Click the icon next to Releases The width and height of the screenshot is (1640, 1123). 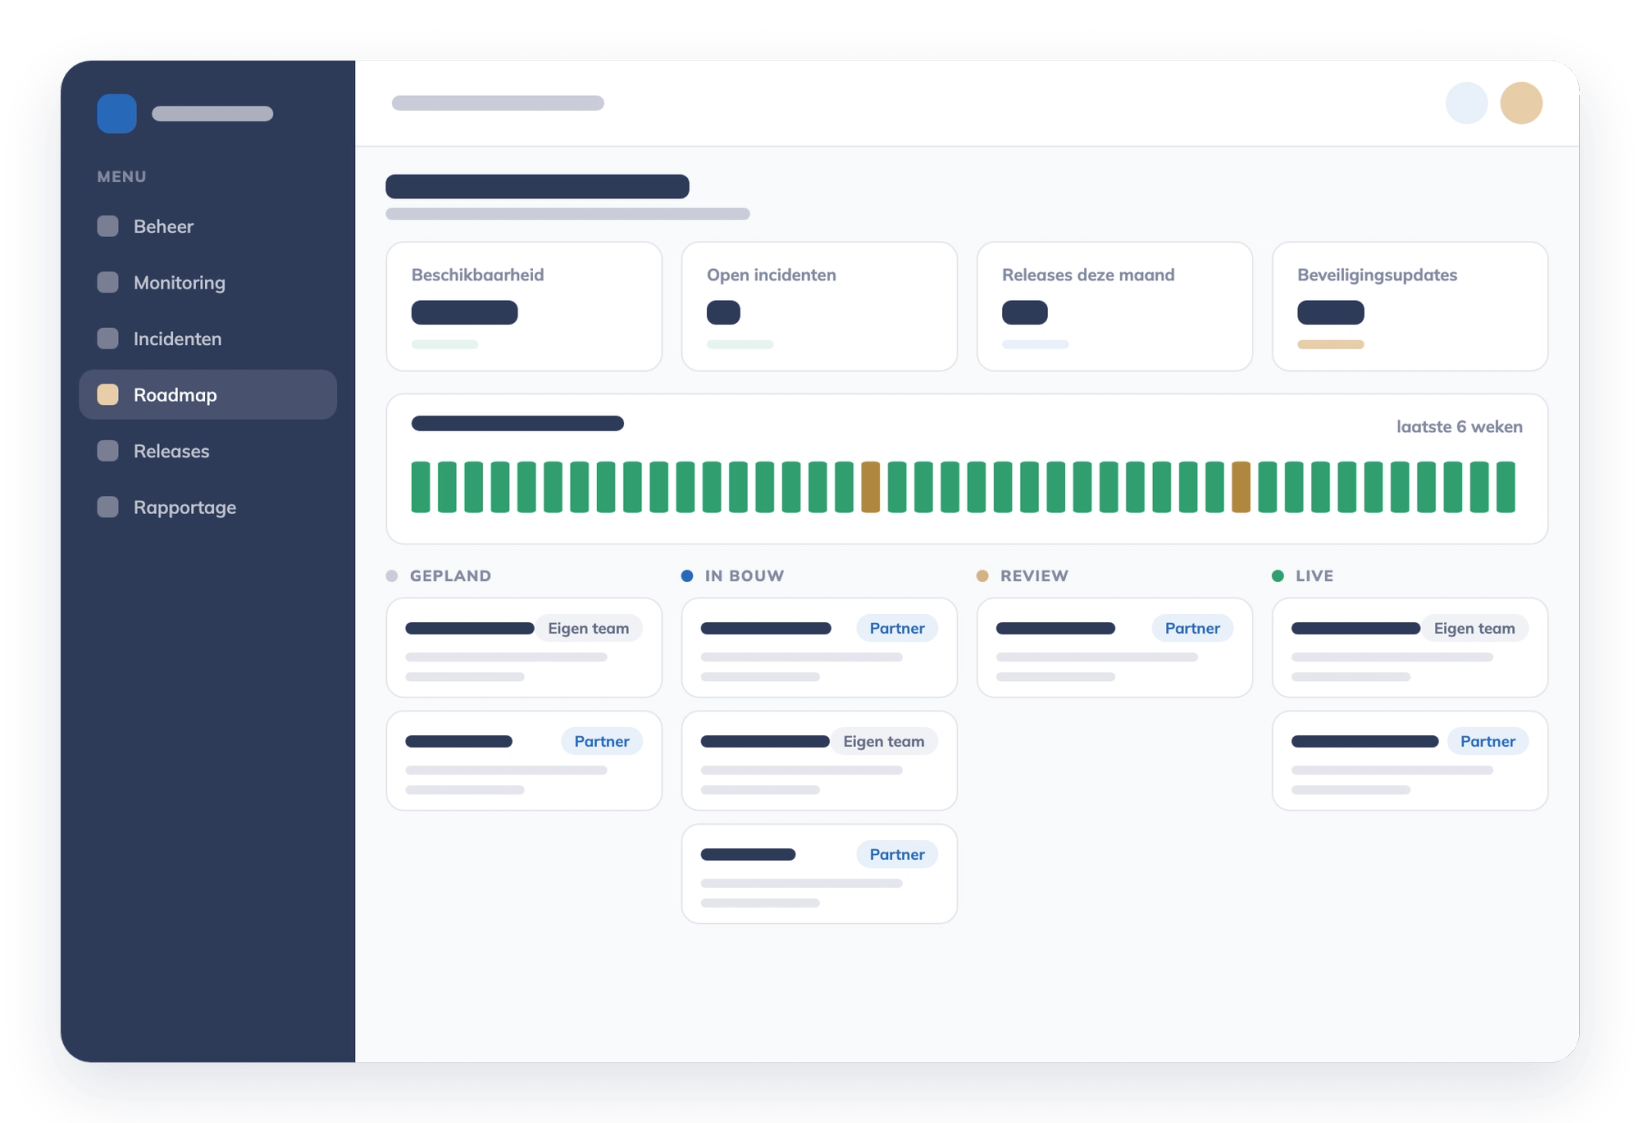[x=108, y=450]
